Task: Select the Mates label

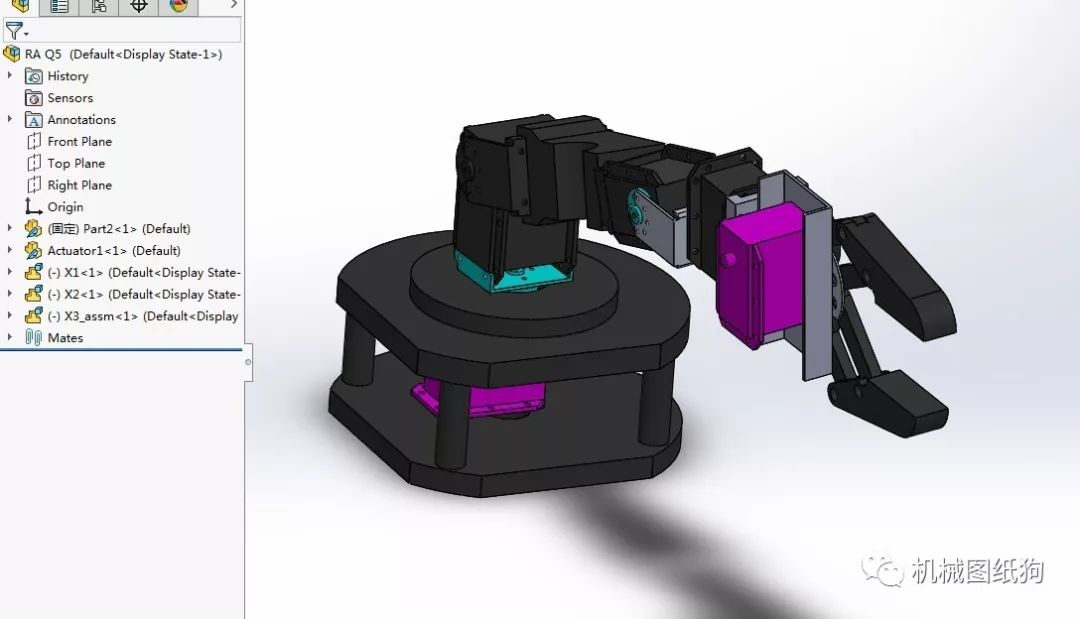Action: [65, 337]
